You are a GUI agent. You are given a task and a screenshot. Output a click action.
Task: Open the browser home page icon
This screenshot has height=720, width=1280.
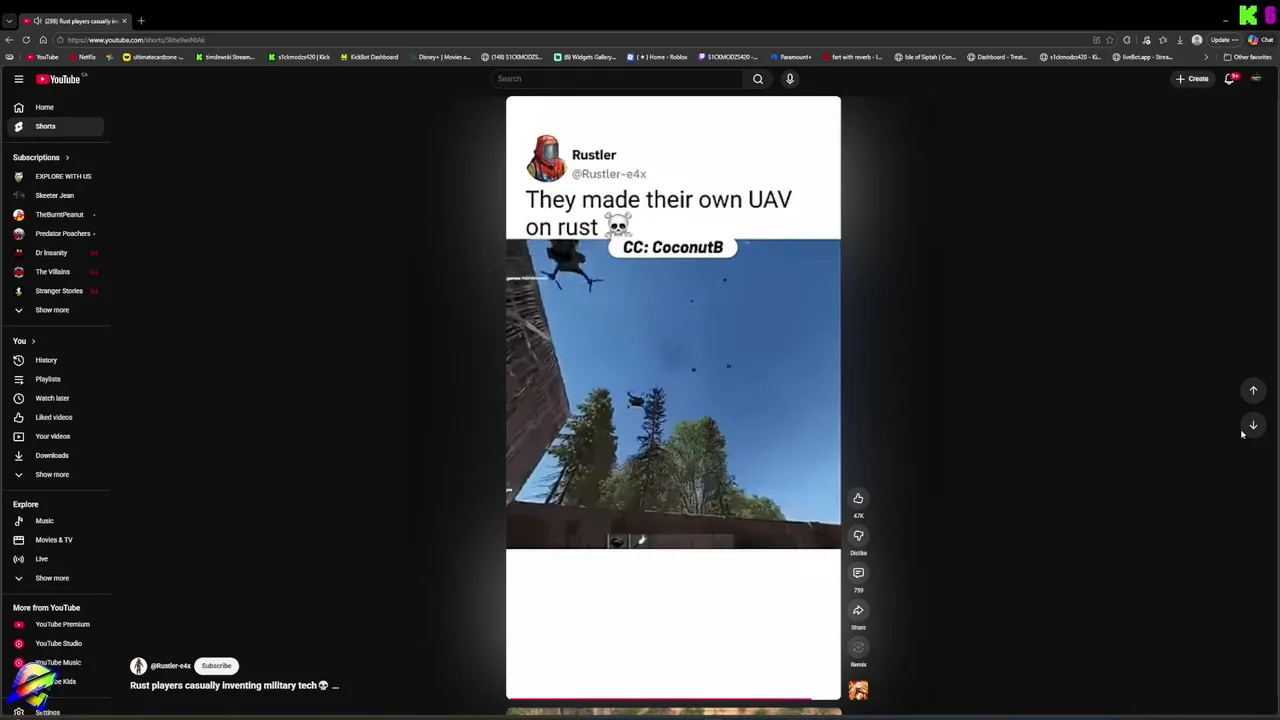[x=43, y=40]
